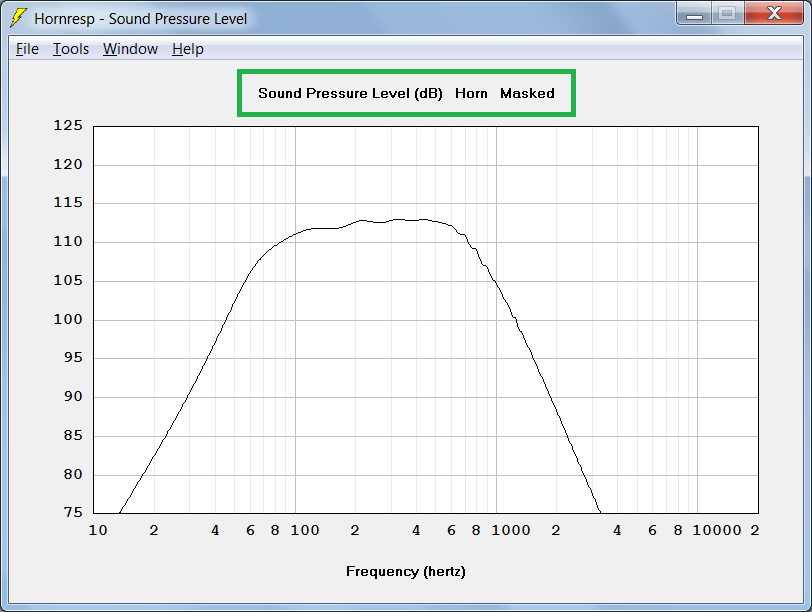Click the 90 dB y-axis label

[x=73, y=397]
